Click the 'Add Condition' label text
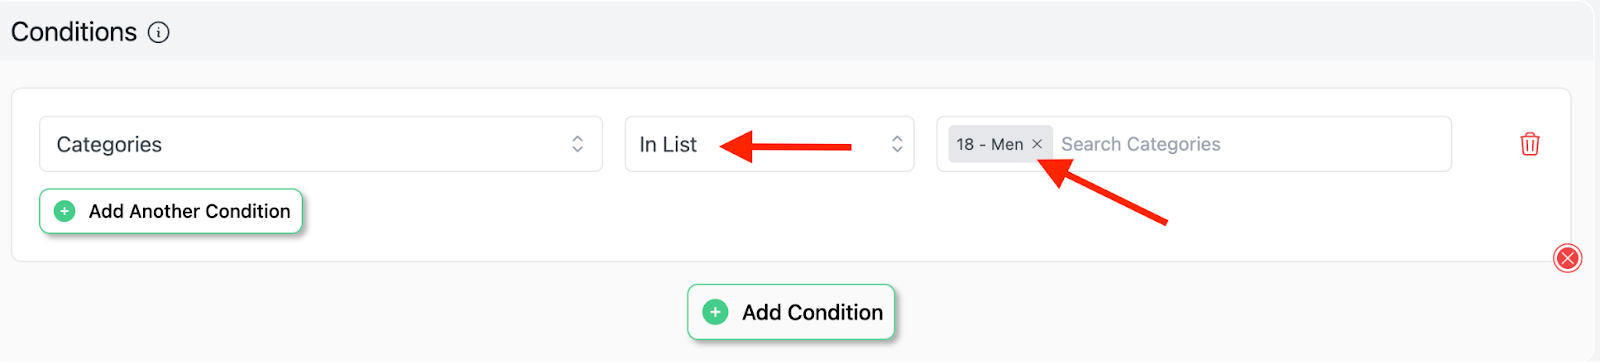This screenshot has height=362, width=1600. [x=812, y=312]
